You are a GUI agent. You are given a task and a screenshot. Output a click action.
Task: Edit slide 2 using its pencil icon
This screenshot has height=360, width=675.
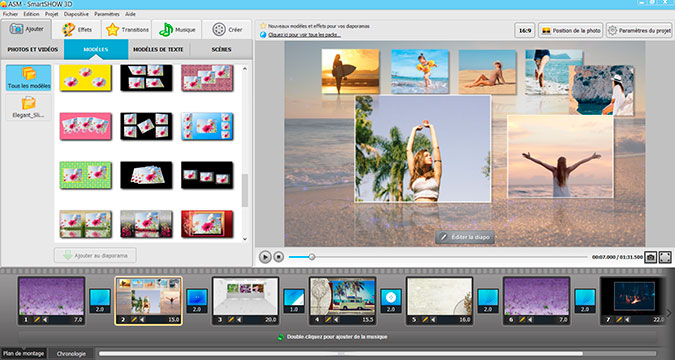point(134,320)
